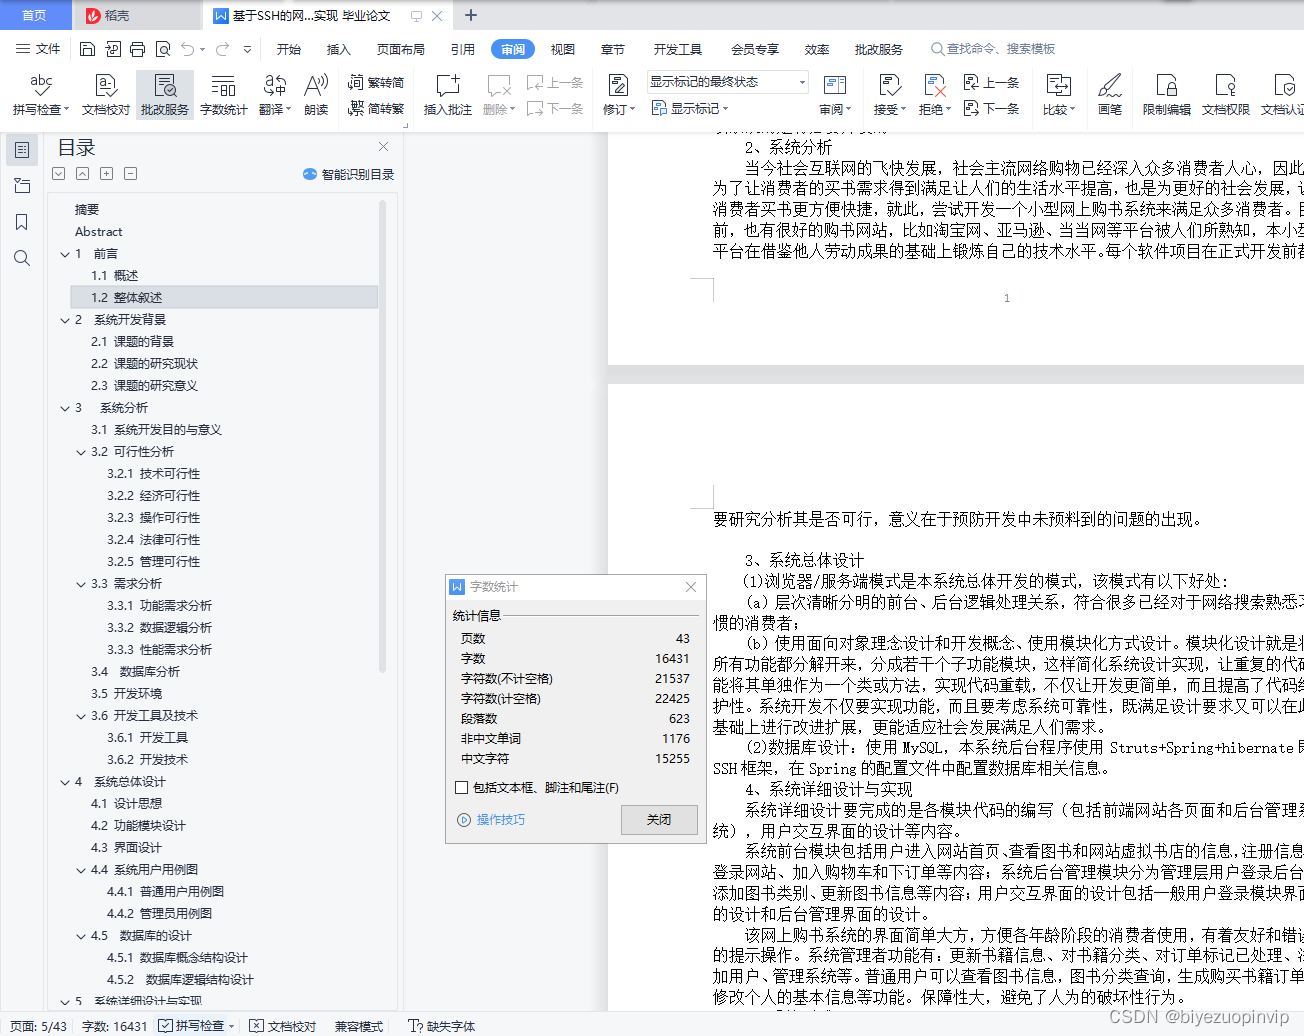The height and width of the screenshot is (1036, 1304).
Task: Collapse the '3.3 需求分析' node
Action: coord(81,584)
